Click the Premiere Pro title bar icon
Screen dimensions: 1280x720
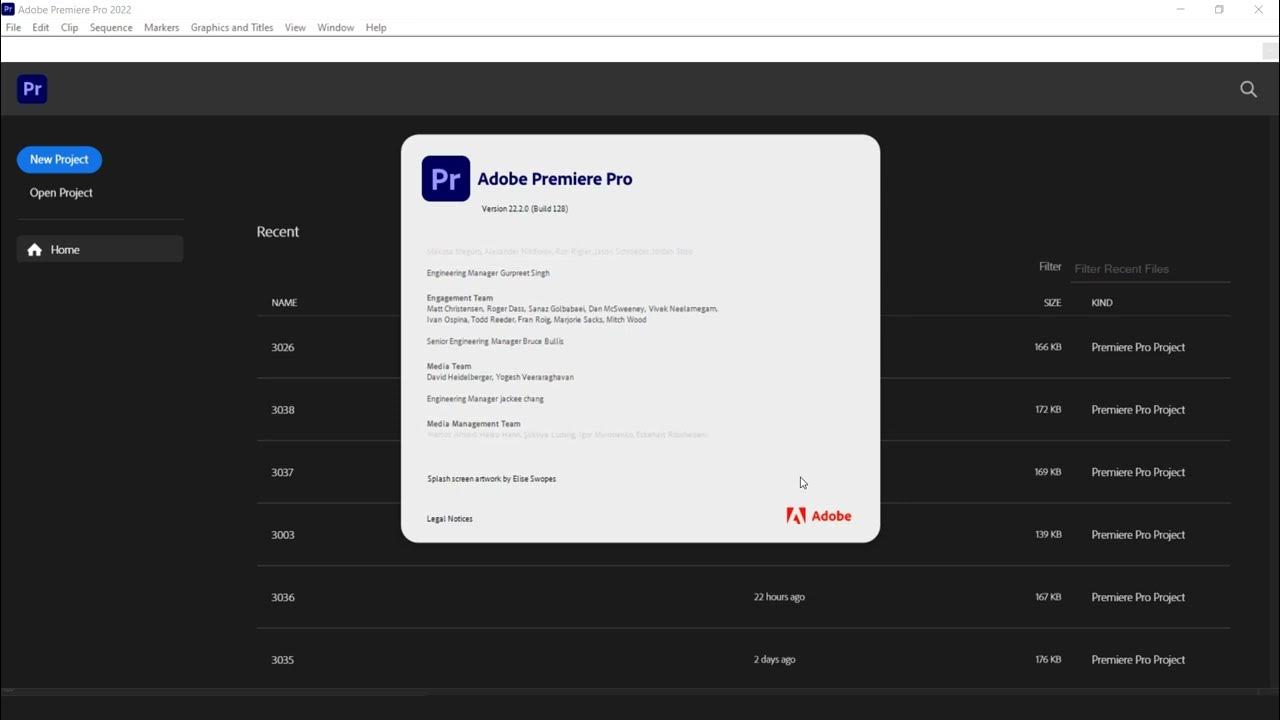[x=8, y=9]
